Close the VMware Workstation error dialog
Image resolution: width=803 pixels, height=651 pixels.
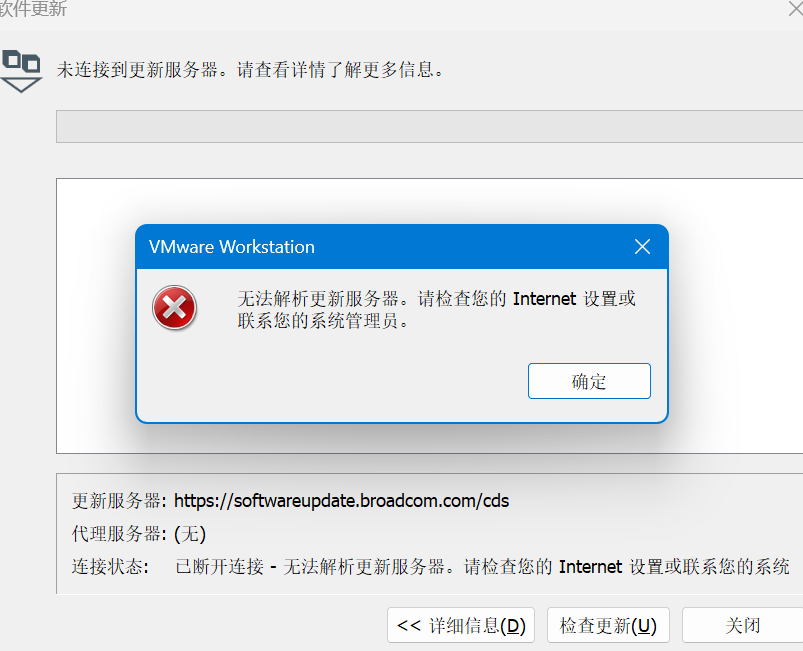click(642, 247)
